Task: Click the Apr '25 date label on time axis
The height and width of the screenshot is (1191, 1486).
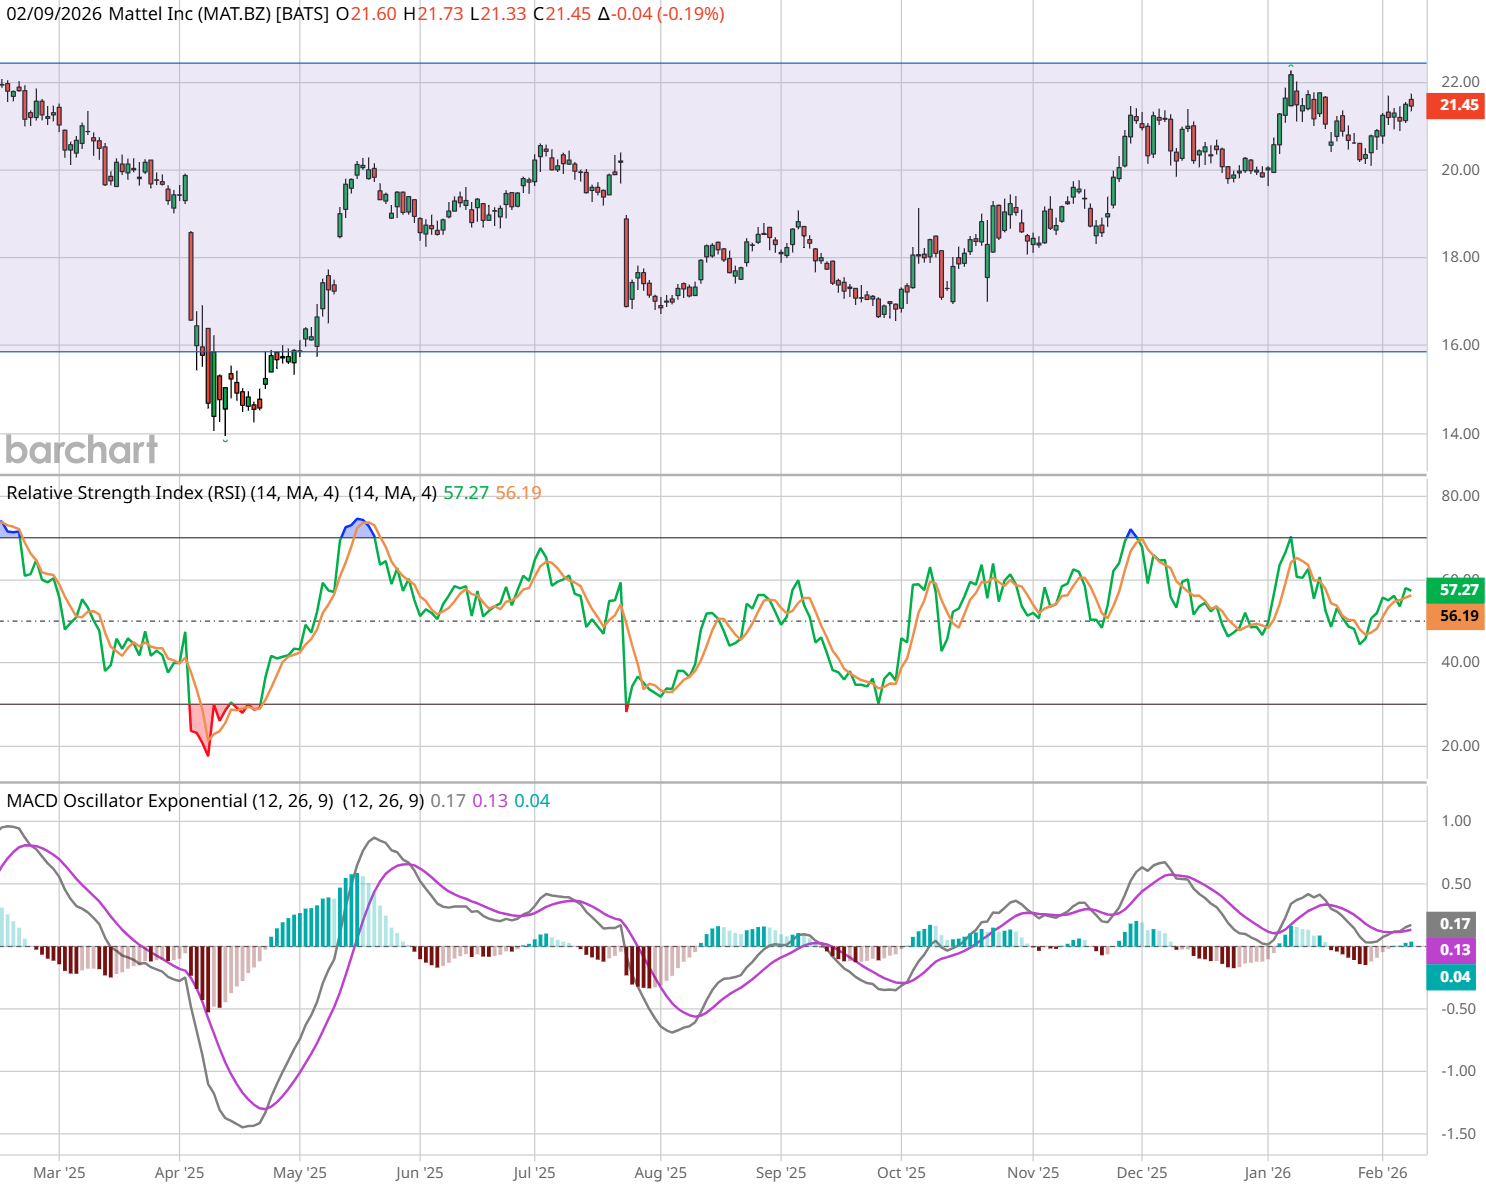Action: click(x=179, y=1173)
